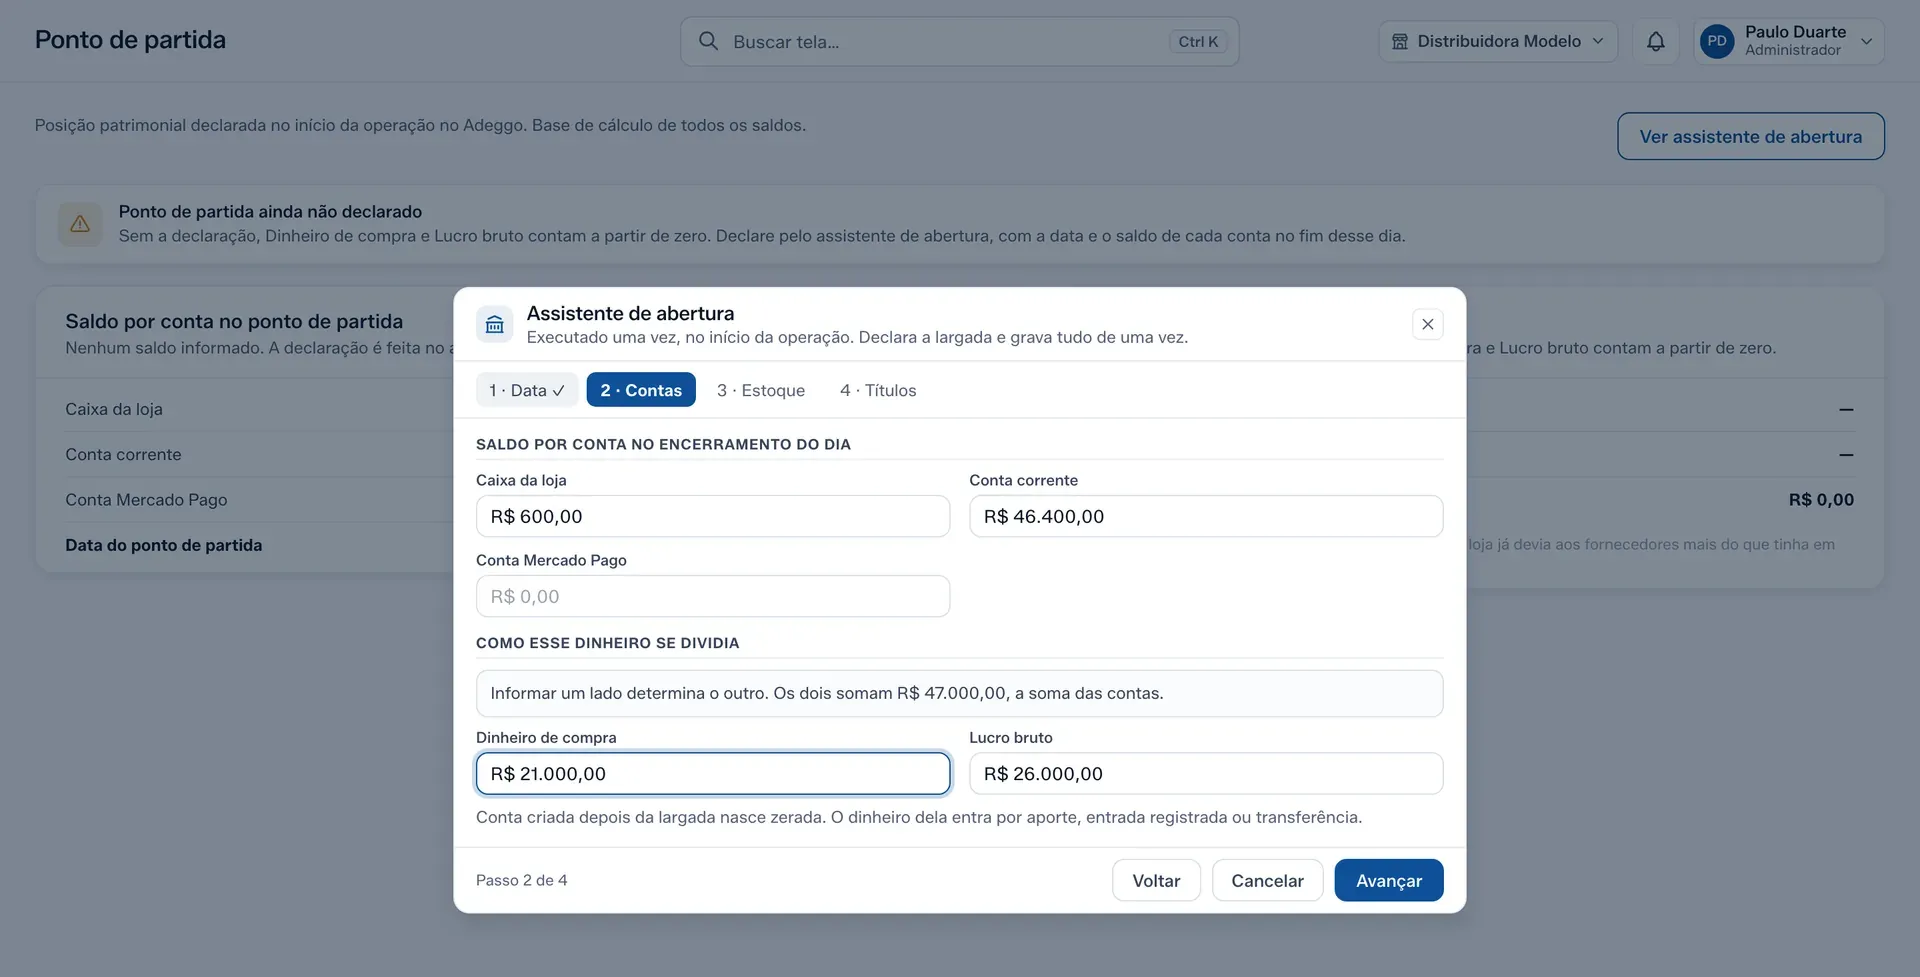Click the Voltar button
Screen dimensions: 1920x977
tap(1156, 880)
